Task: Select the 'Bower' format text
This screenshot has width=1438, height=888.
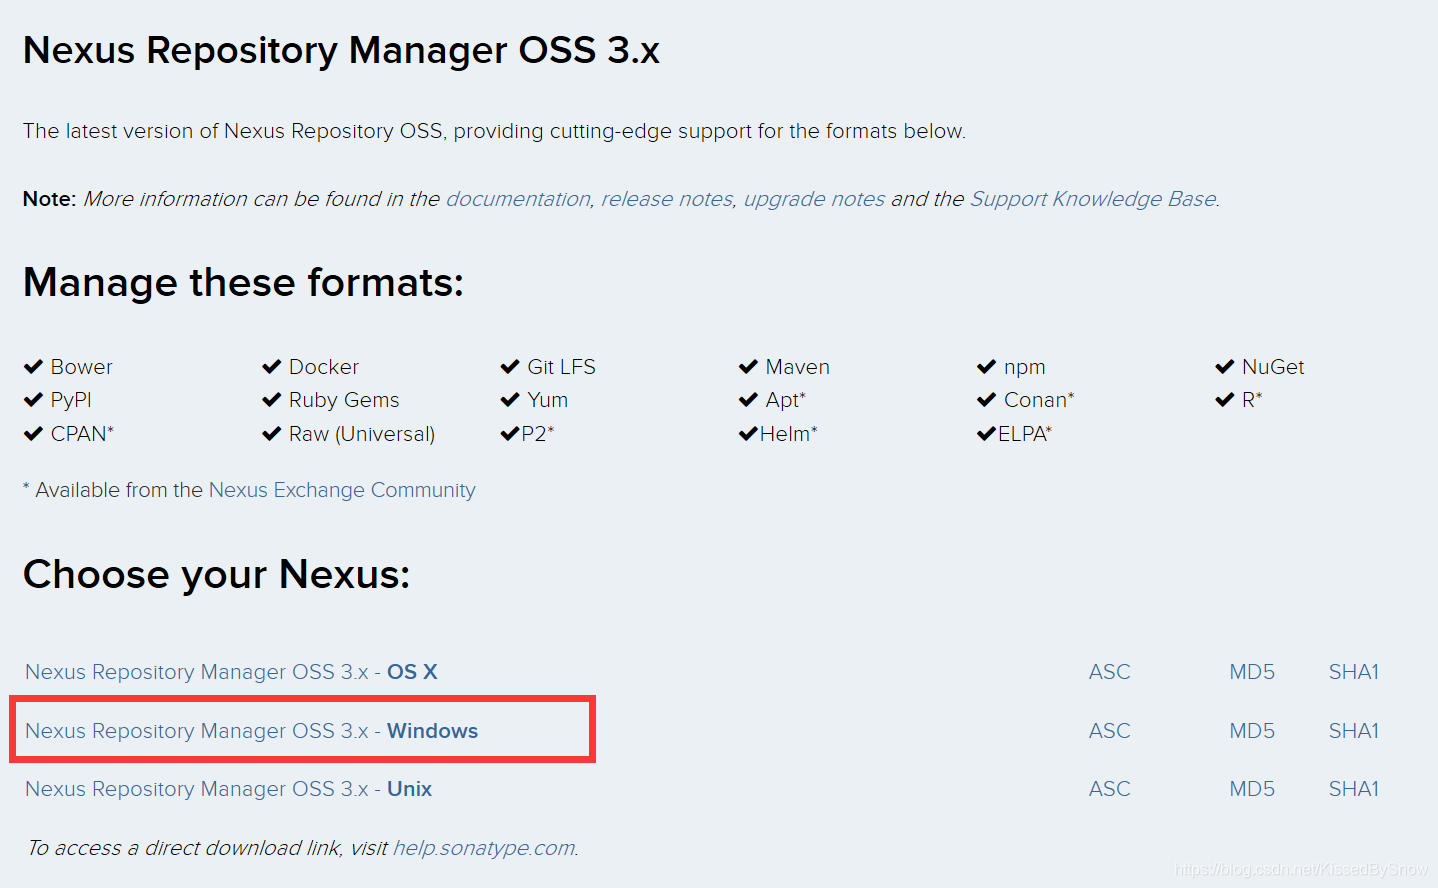Action: pyautogui.click(x=82, y=367)
